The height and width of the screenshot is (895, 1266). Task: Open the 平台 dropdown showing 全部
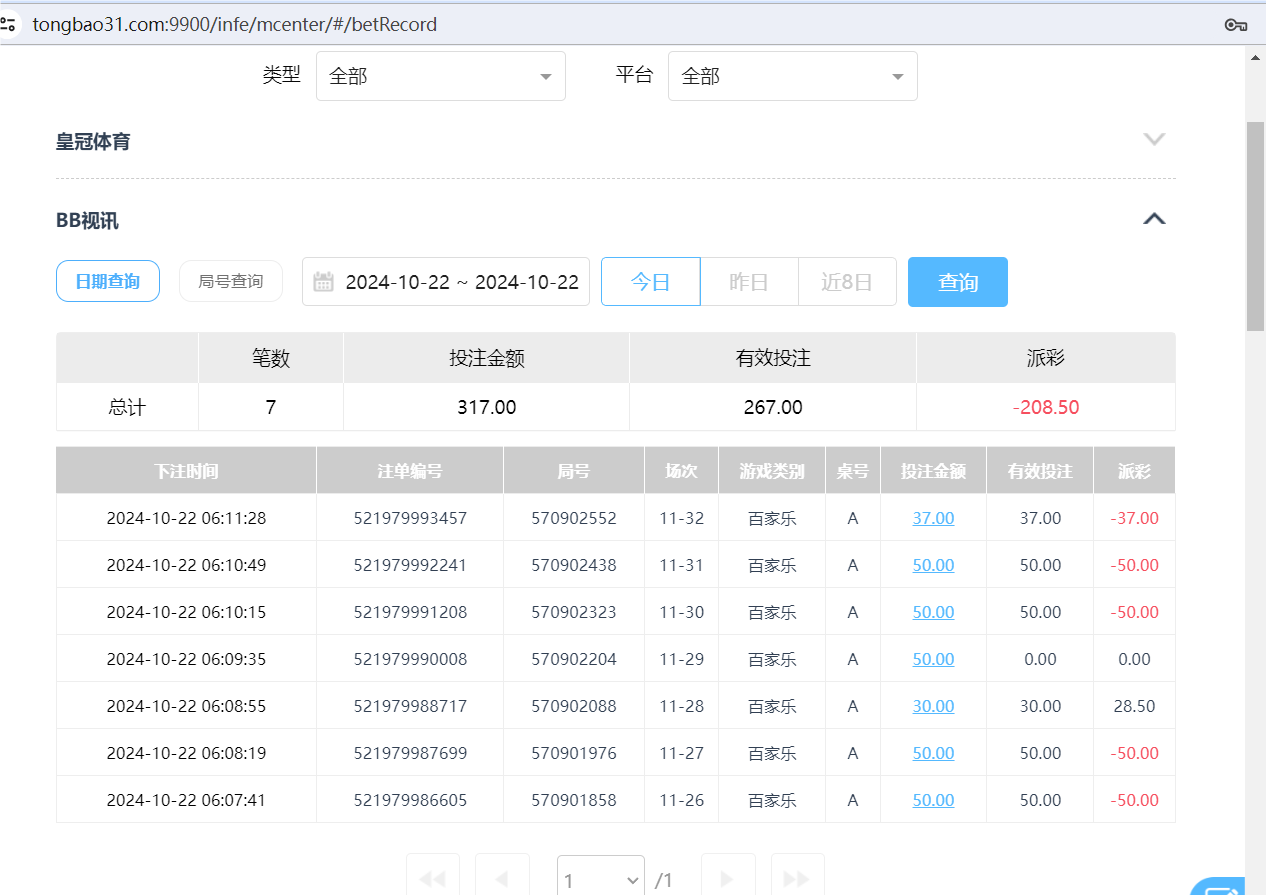point(792,75)
